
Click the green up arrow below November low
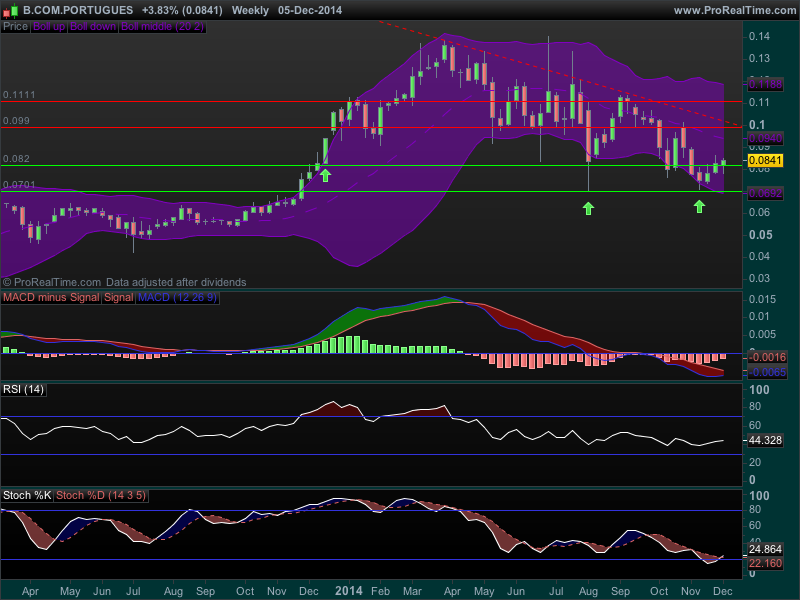(x=699, y=205)
